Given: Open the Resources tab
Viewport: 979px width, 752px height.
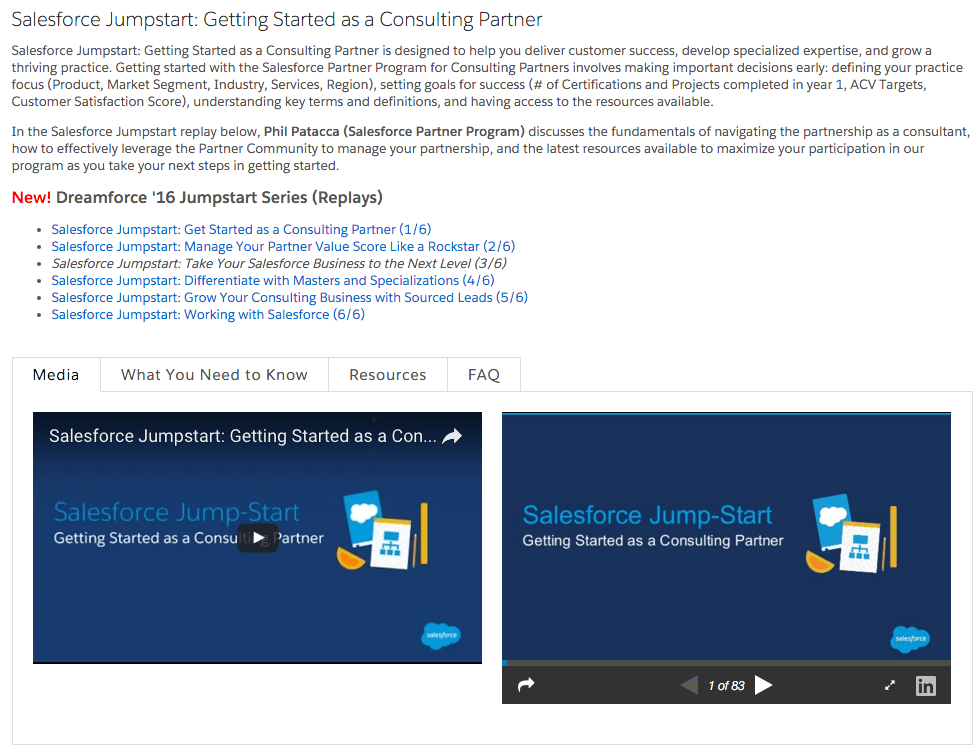Looking at the screenshot, I should click(x=388, y=375).
